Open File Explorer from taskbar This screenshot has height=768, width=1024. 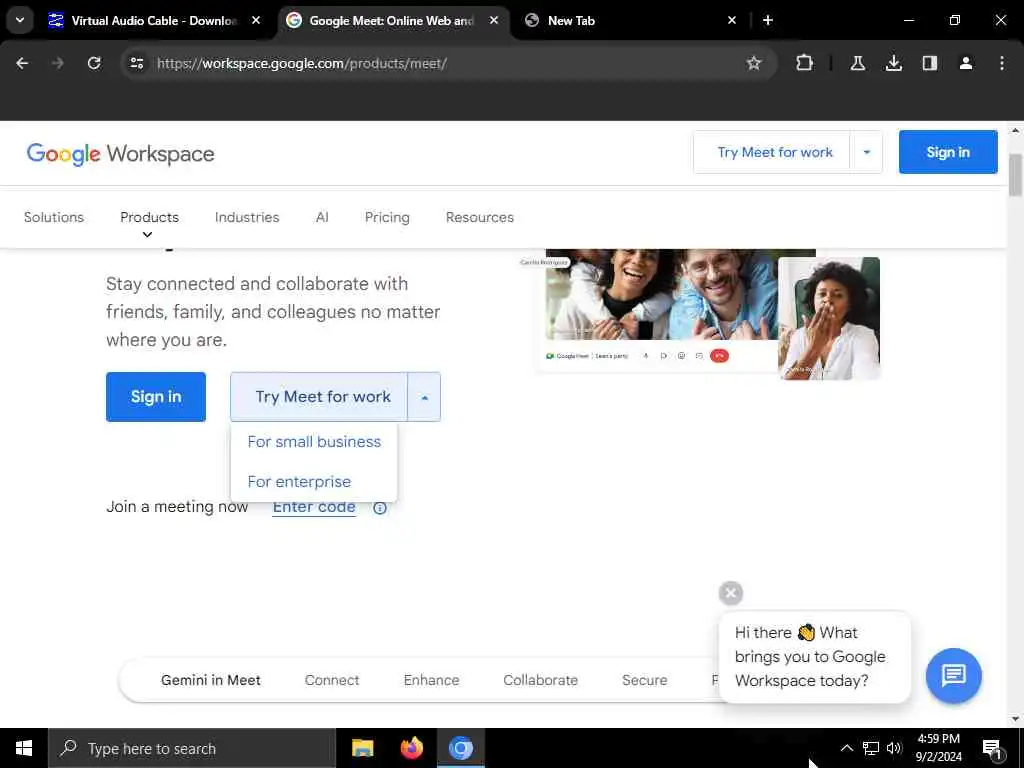point(362,748)
